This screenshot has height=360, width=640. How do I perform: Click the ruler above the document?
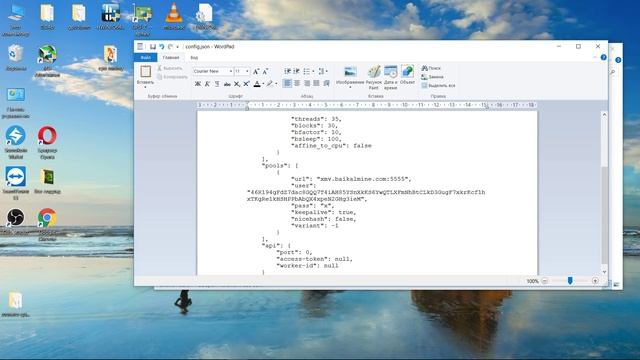click(x=367, y=105)
